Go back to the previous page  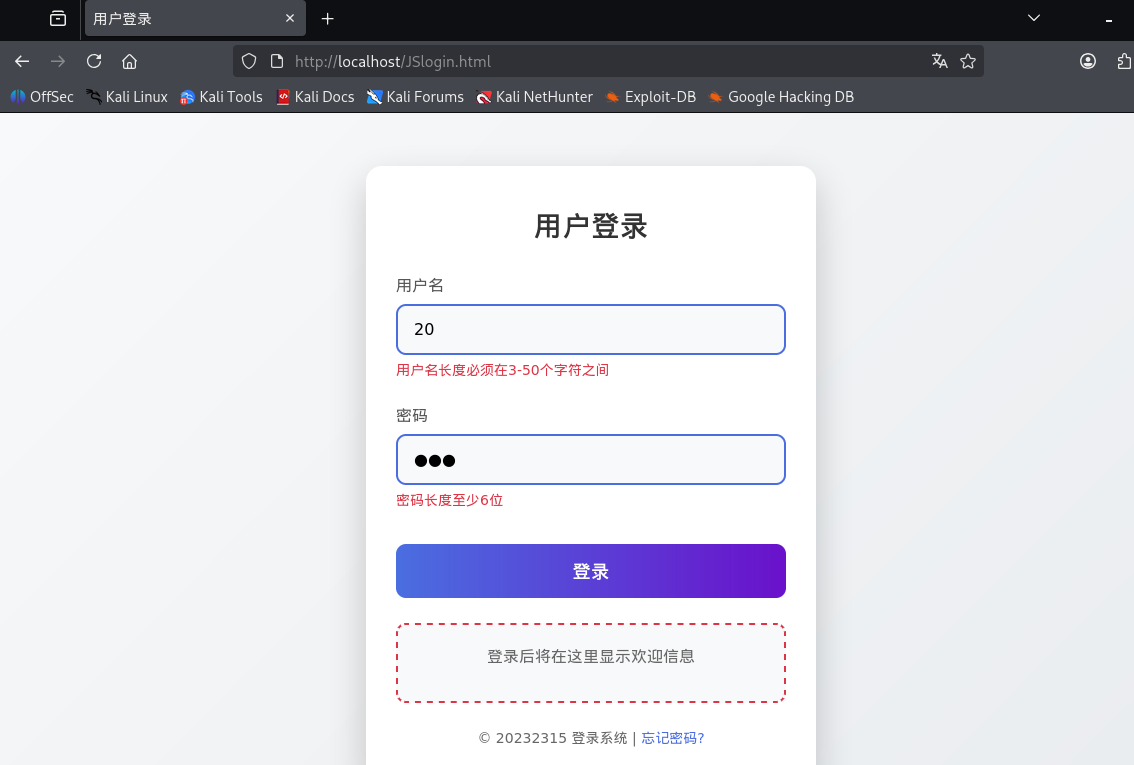click(x=22, y=61)
